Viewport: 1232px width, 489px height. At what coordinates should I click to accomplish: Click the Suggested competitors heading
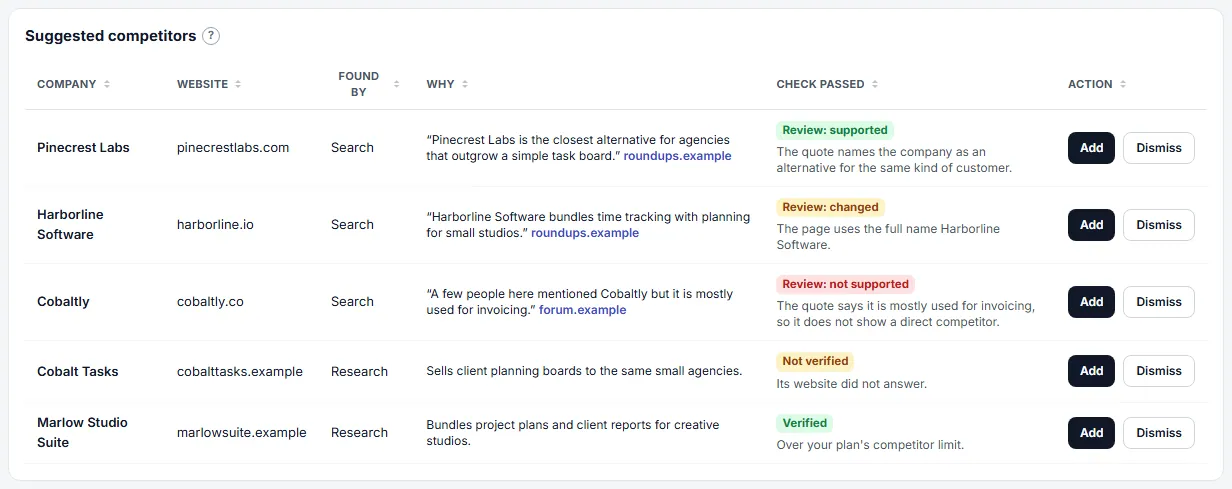[110, 36]
